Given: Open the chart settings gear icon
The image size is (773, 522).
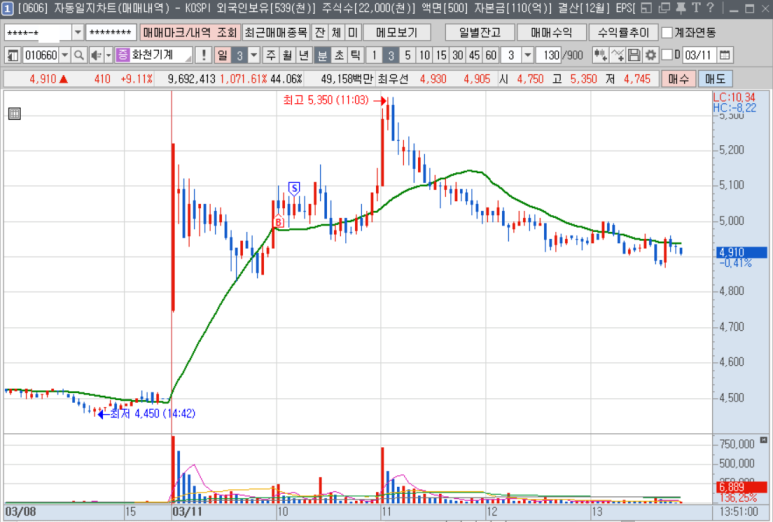Looking at the screenshot, I should coord(651,55).
